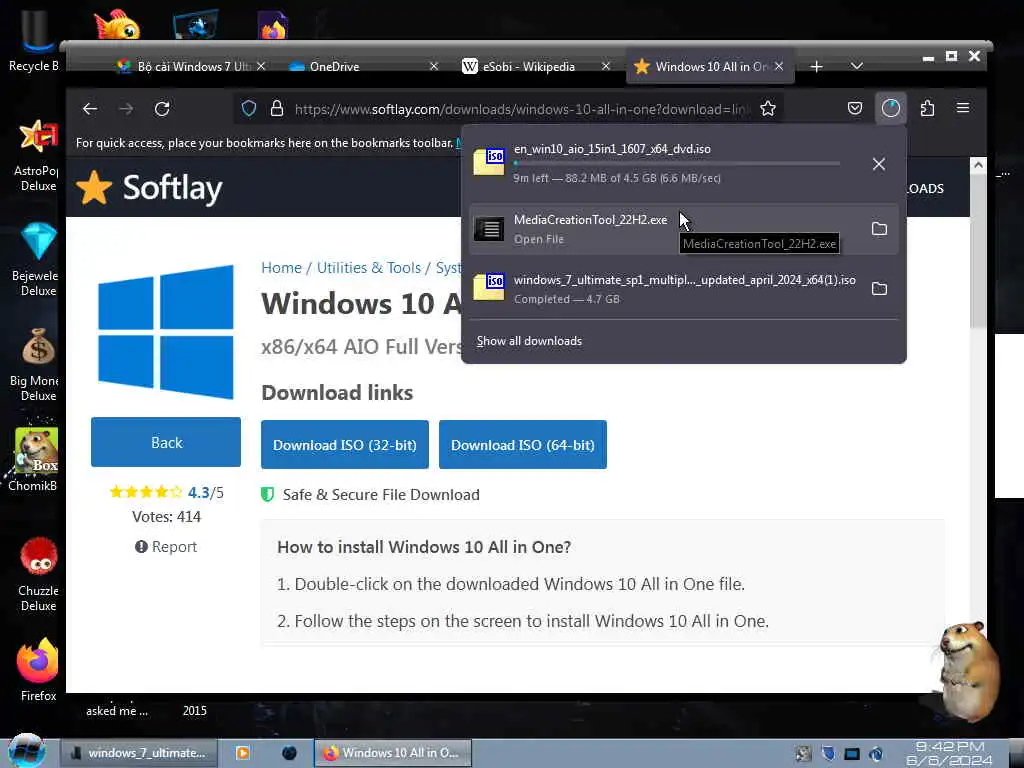This screenshot has height=768, width=1024.
Task: Select the AstroPop Deluxe desktop icon
Action: pos(37,157)
